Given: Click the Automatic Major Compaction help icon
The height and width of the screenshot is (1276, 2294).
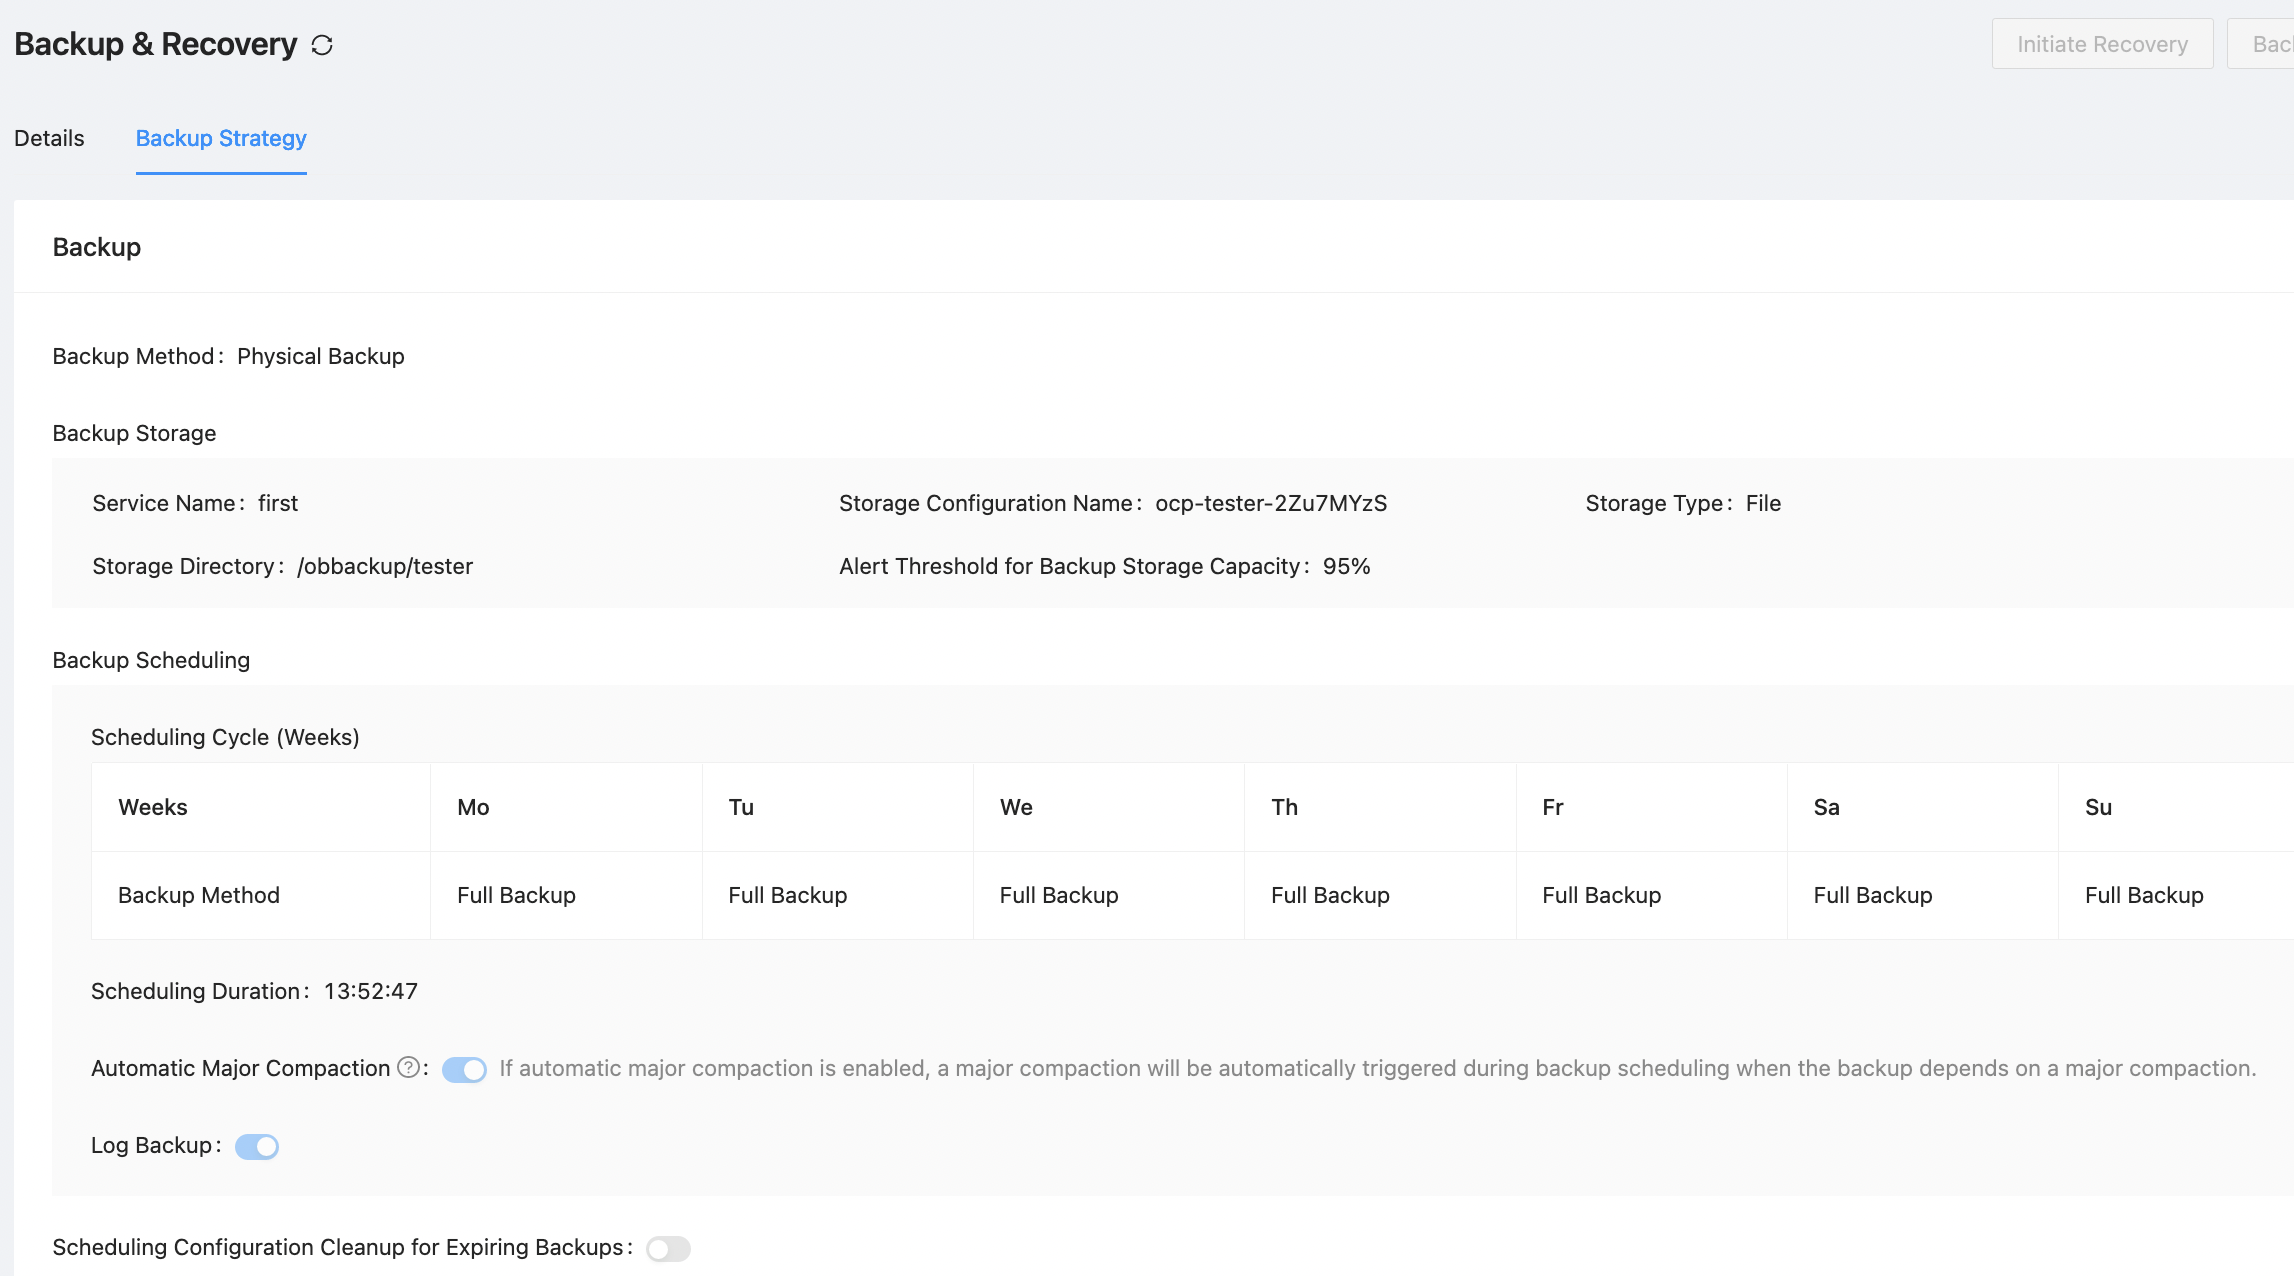Looking at the screenshot, I should [x=408, y=1067].
